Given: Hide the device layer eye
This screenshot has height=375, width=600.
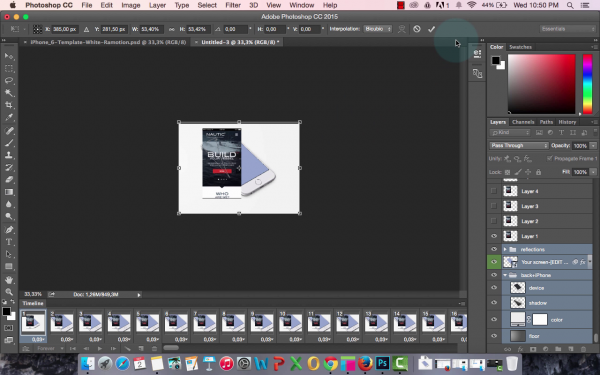Looking at the screenshot, I should 494,288.
